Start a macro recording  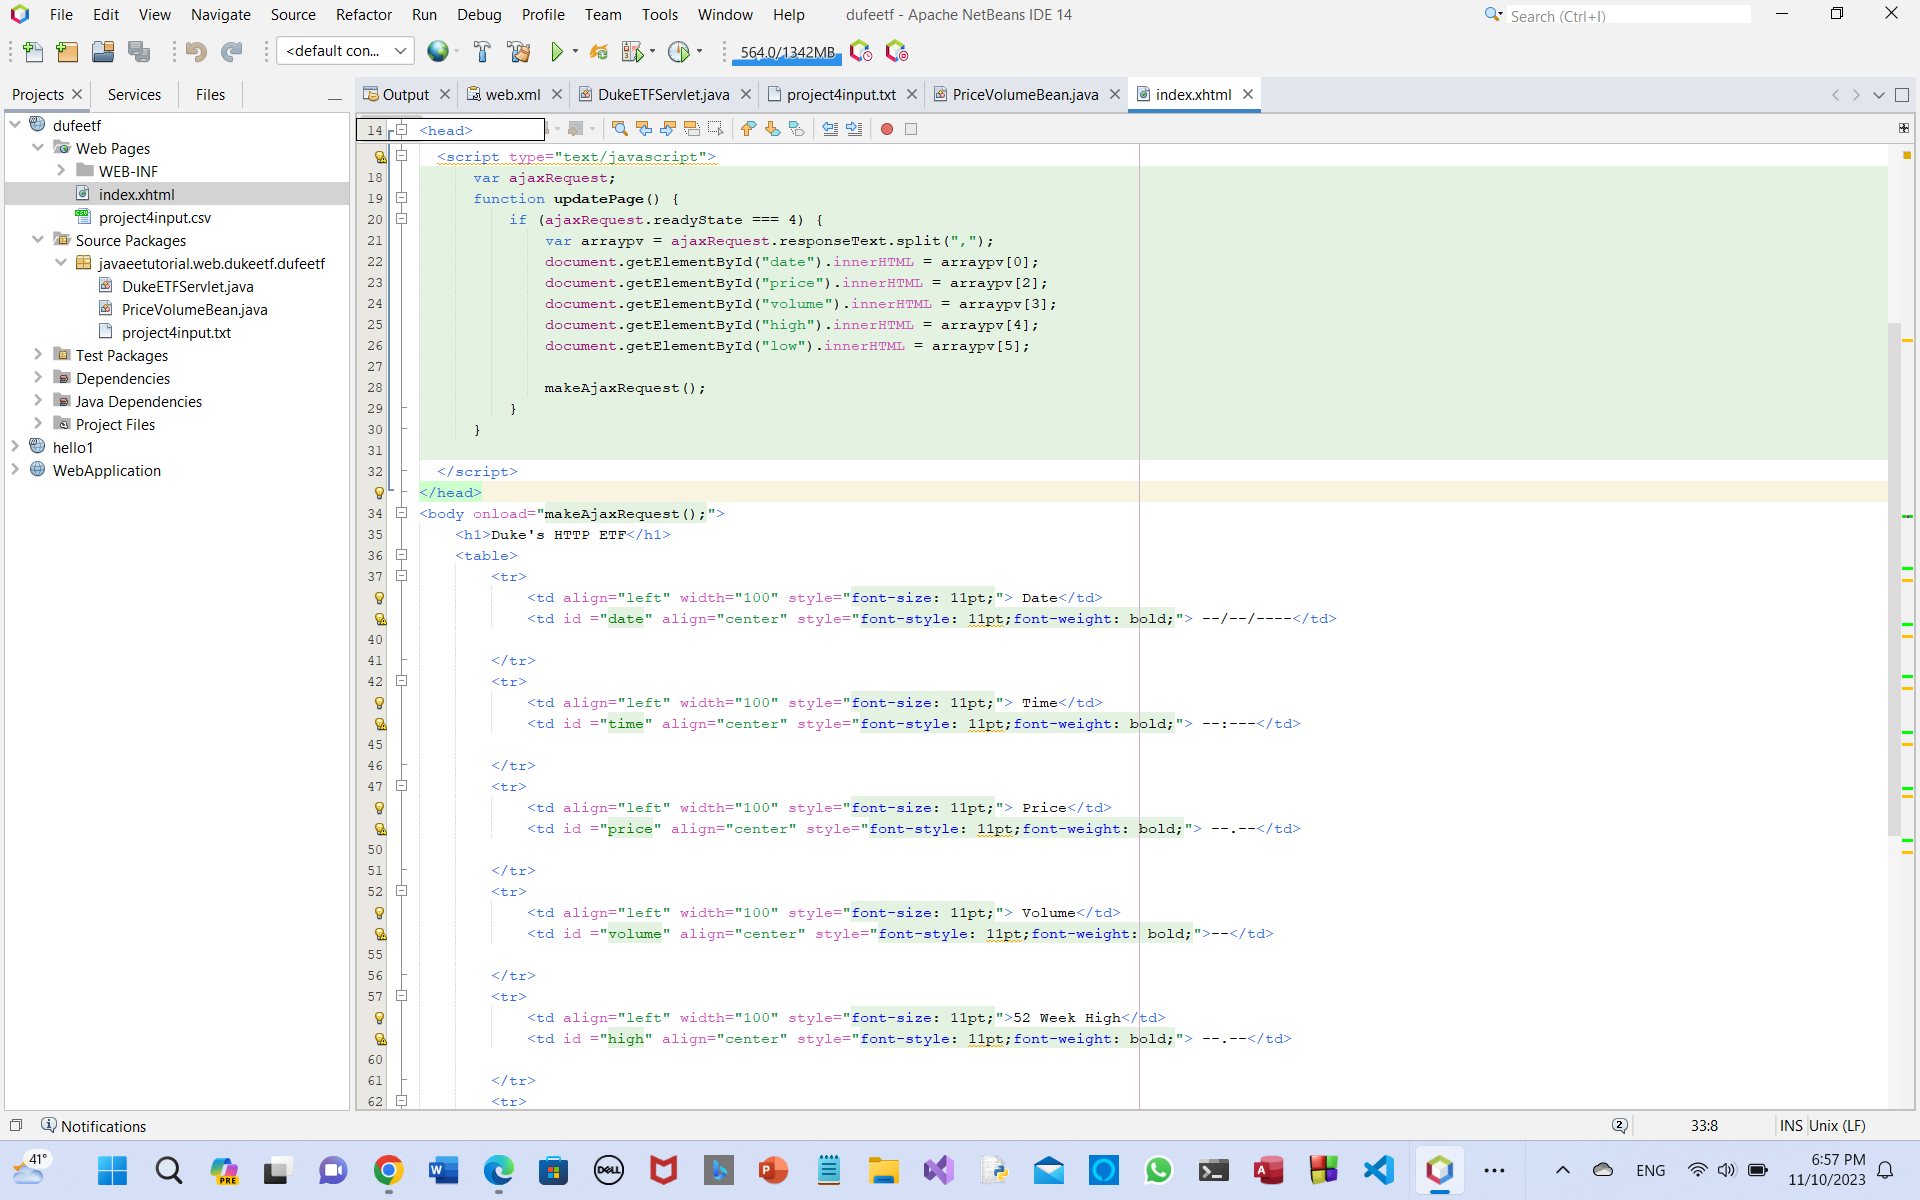pyautogui.click(x=887, y=128)
